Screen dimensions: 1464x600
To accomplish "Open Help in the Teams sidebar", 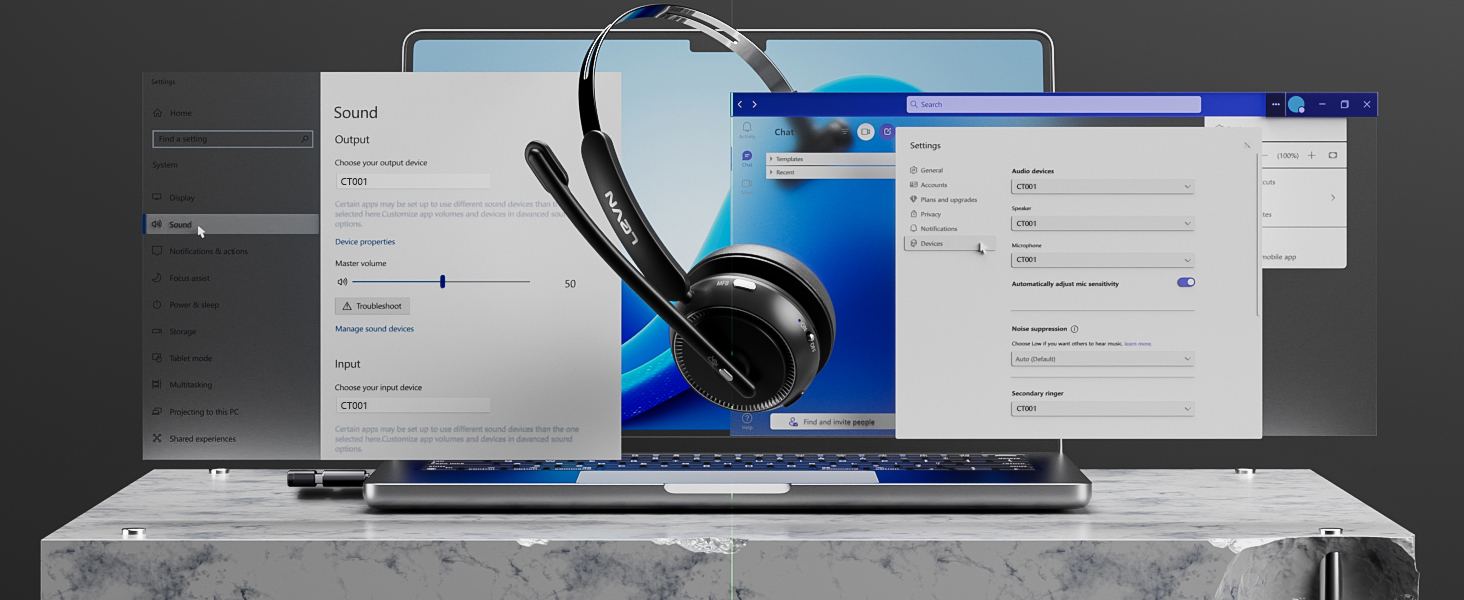I will [x=747, y=421].
